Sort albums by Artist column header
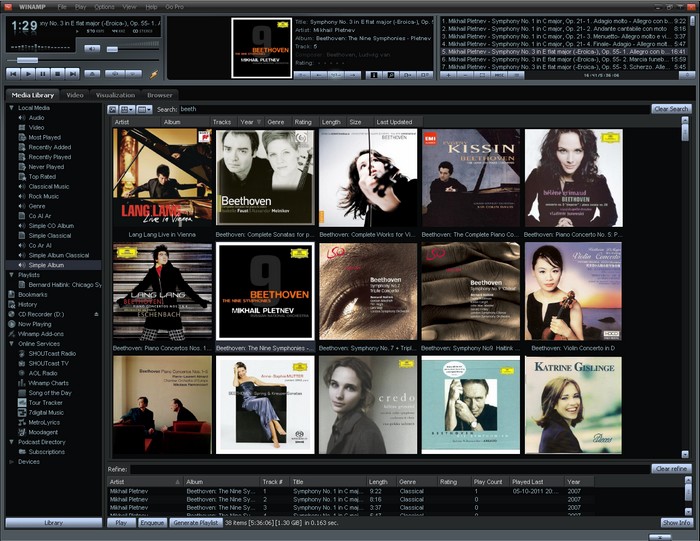The width and height of the screenshot is (700, 541). (x=136, y=122)
